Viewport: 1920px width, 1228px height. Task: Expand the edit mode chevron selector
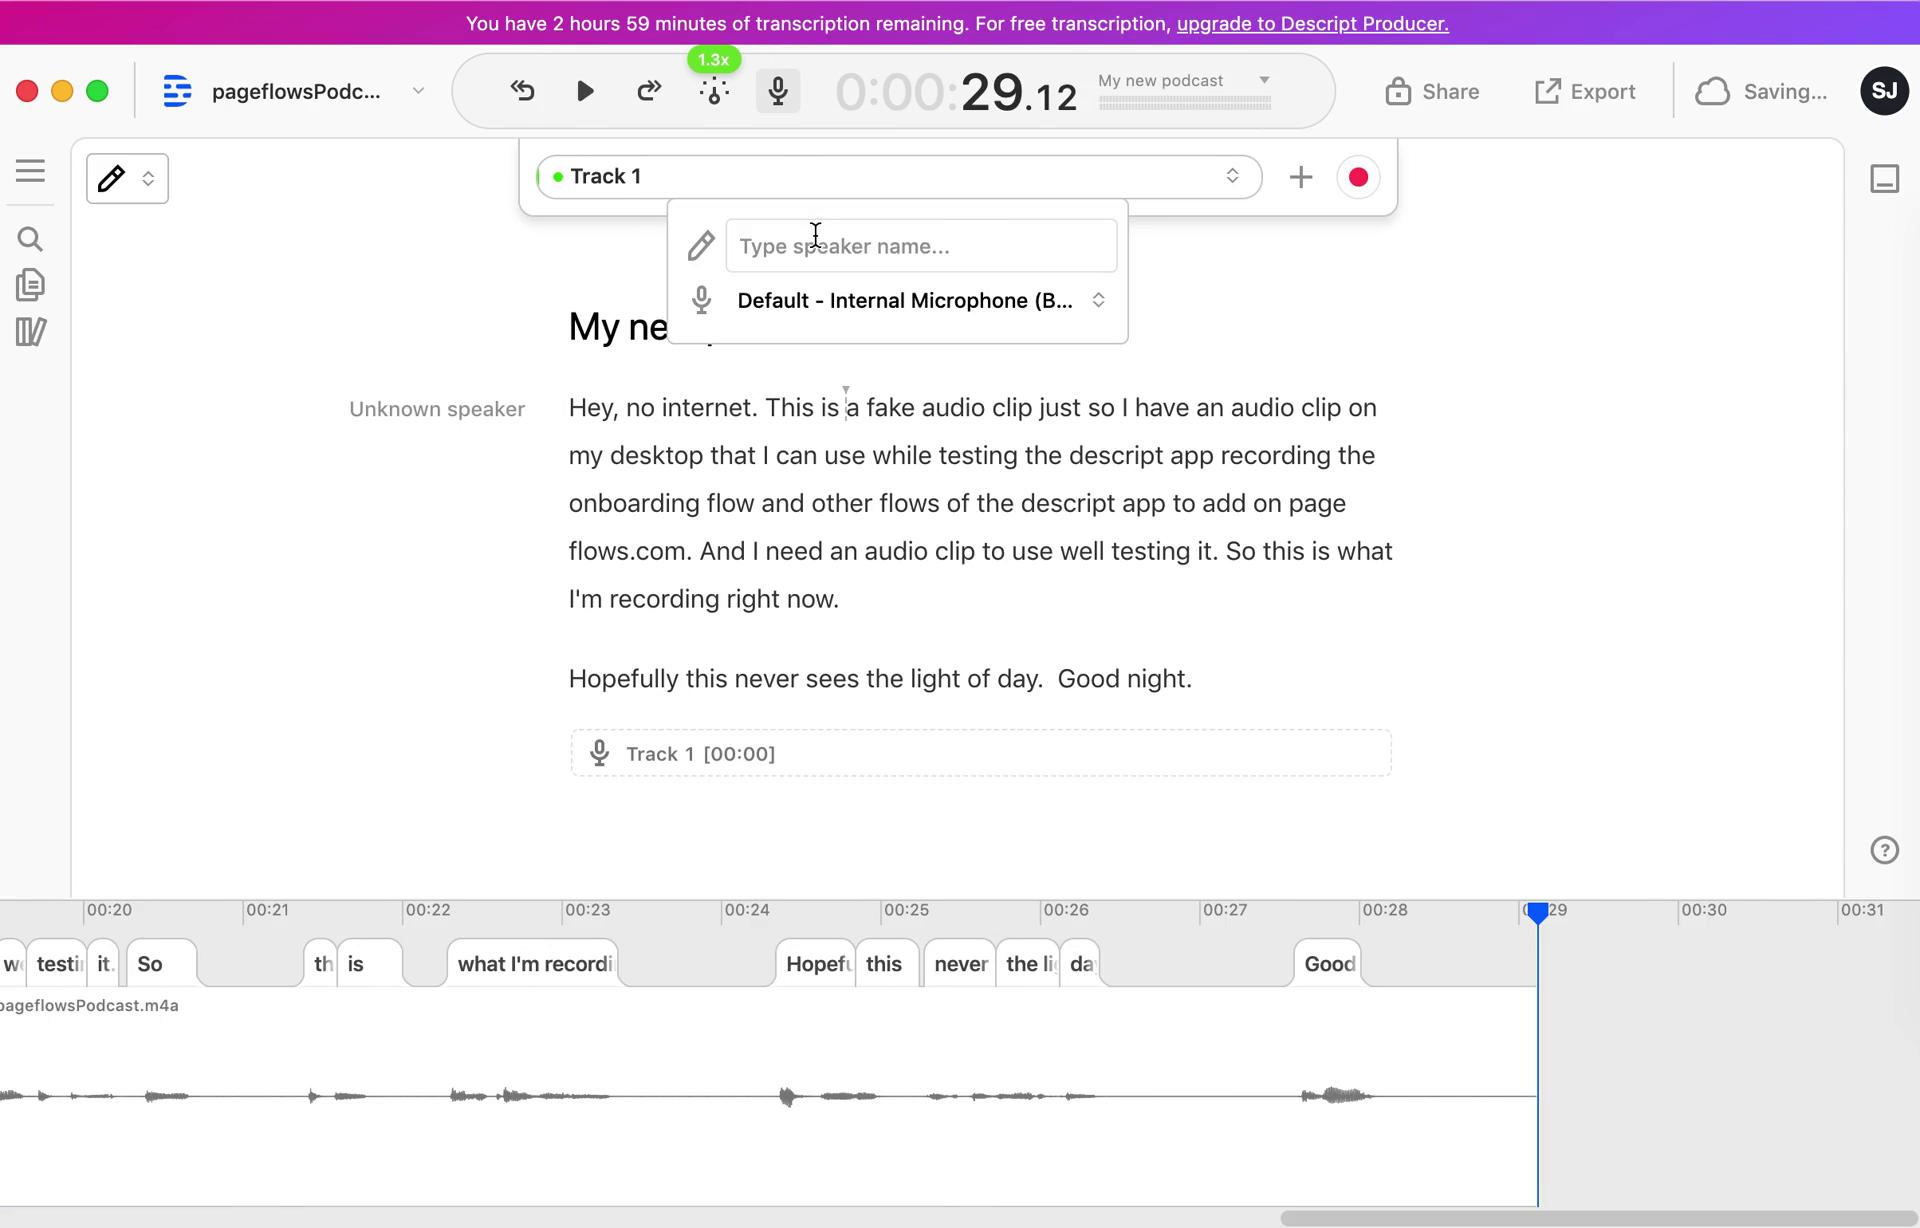(x=148, y=179)
